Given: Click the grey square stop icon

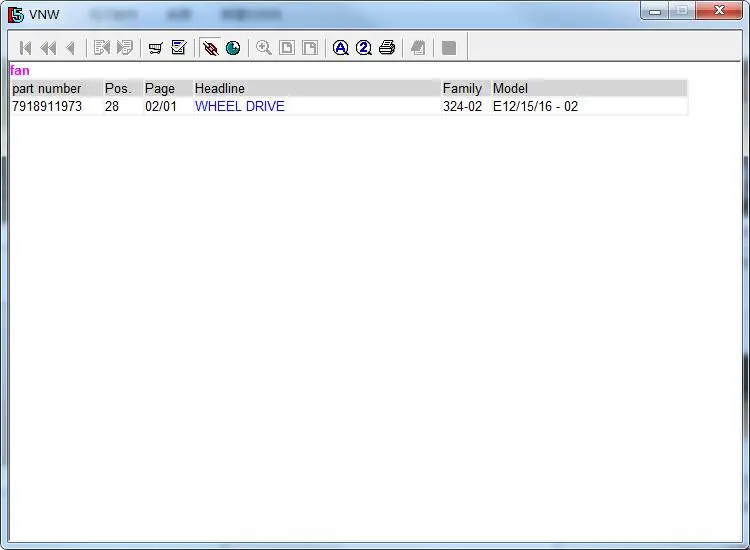Looking at the screenshot, I should [x=449, y=48].
